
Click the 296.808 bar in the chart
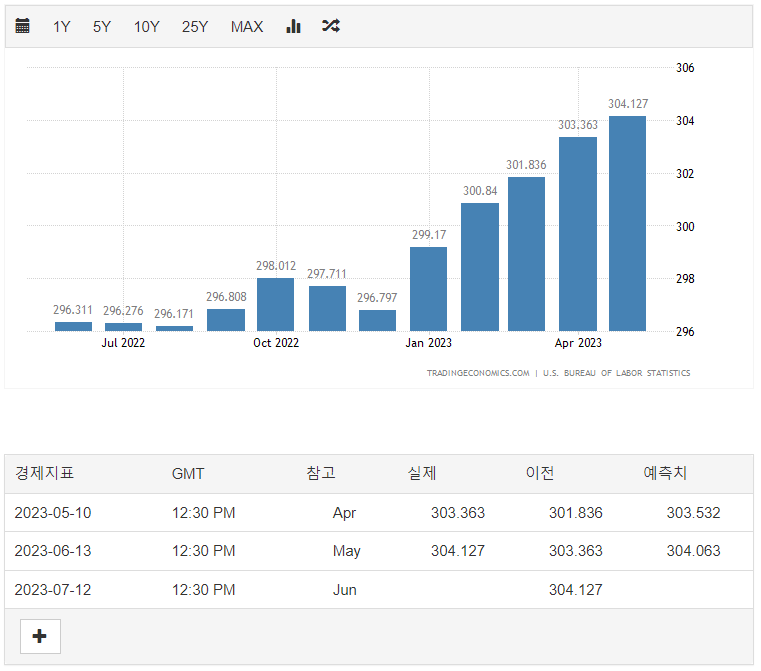[x=226, y=320]
